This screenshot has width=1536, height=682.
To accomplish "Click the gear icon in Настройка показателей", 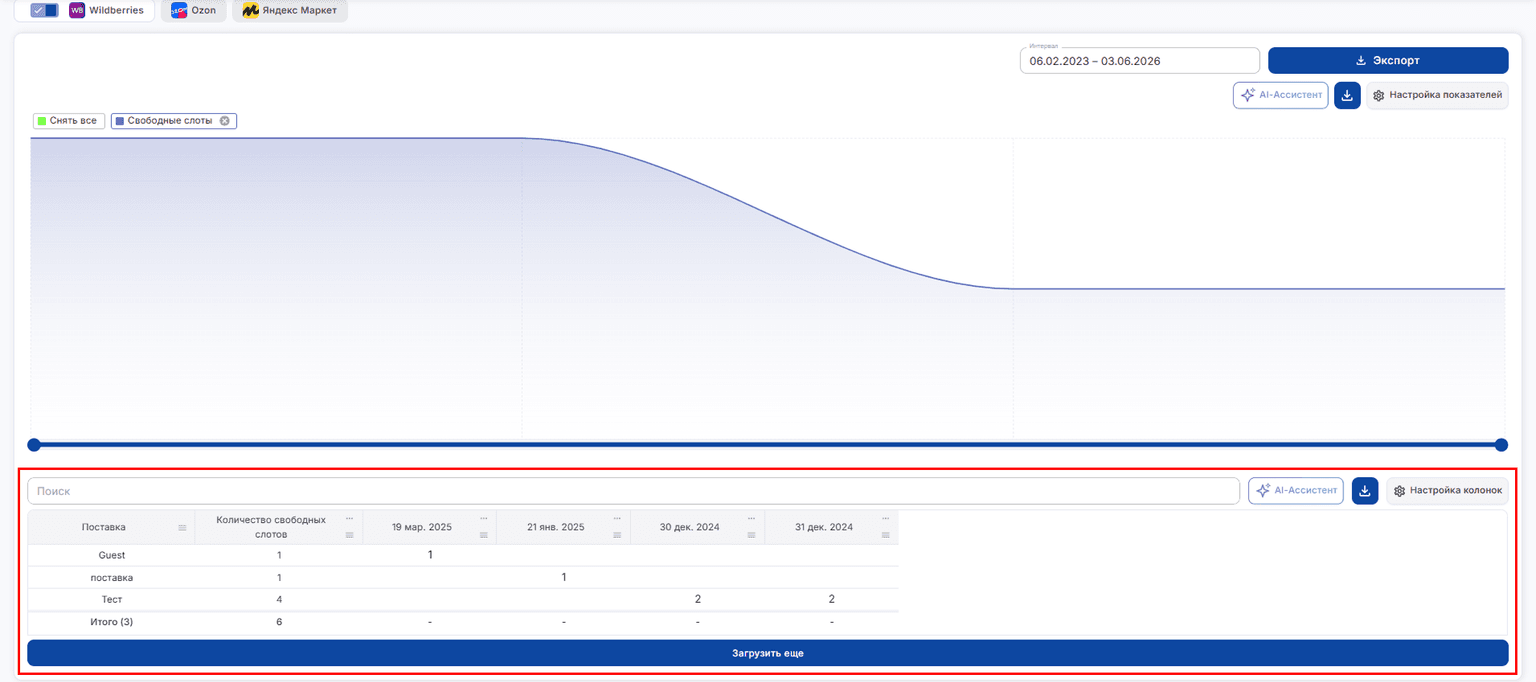I will [x=1378, y=95].
